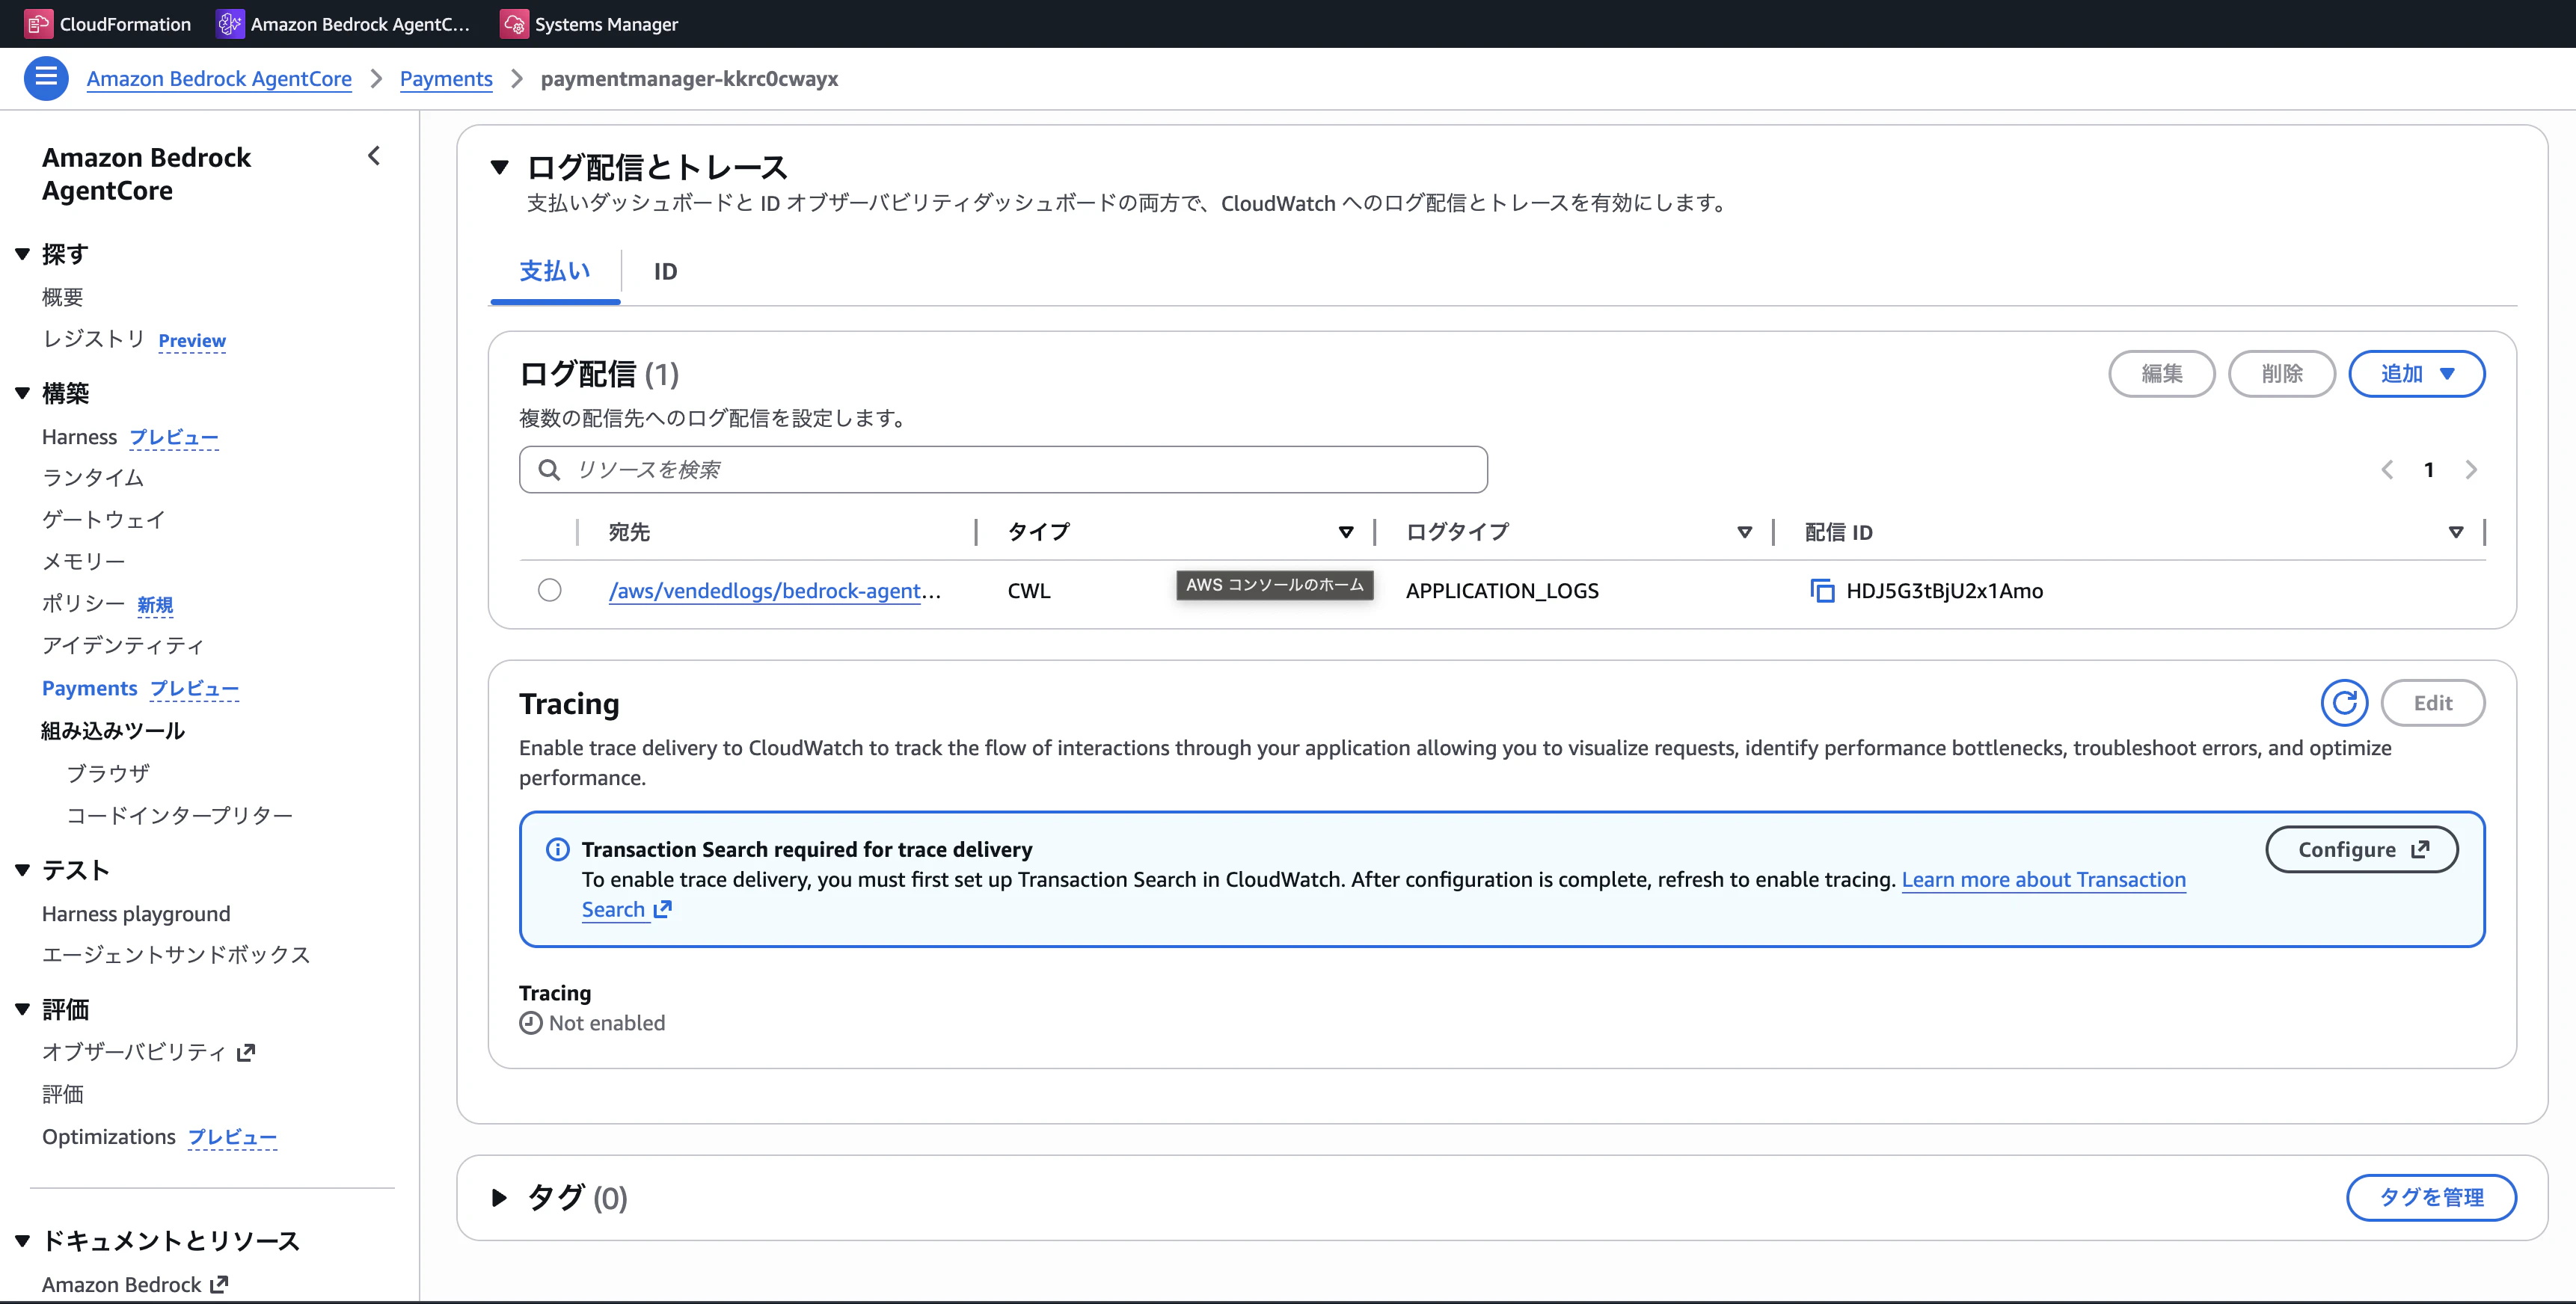This screenshot has width=2576, height=1304.
Task: Collapse the 評価 navigation group
Action: click(22, 1009)
